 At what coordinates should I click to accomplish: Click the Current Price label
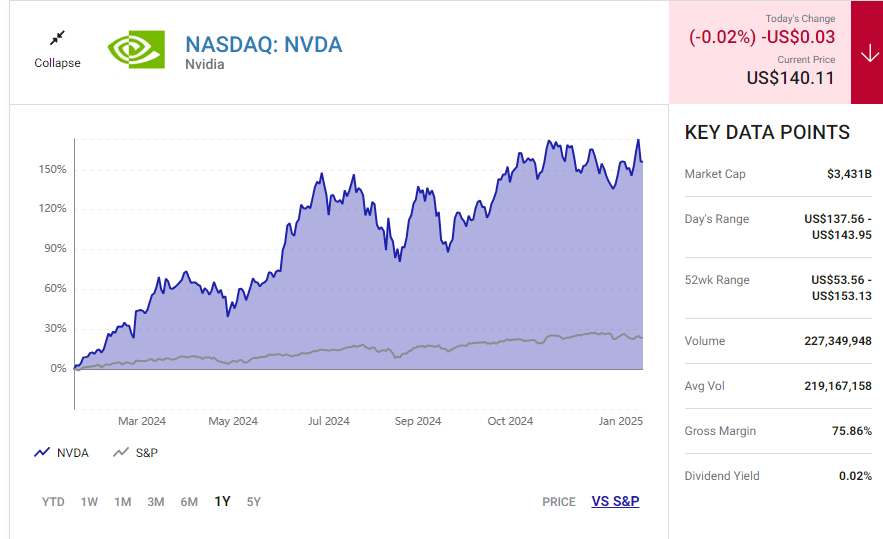point(806,60)
